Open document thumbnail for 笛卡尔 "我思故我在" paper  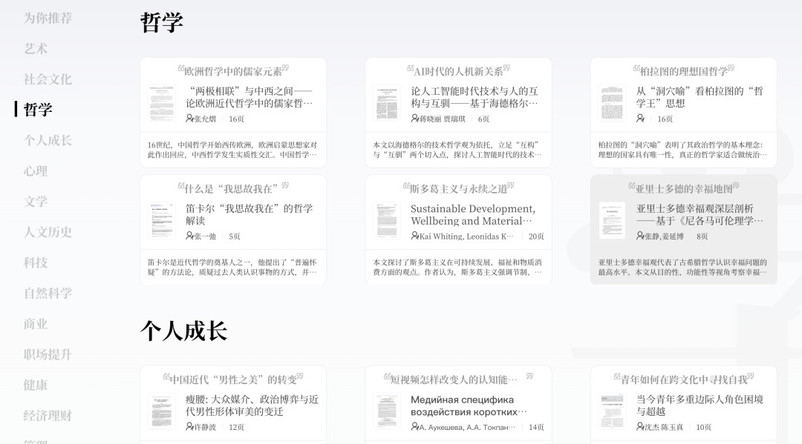tap(161, 220)
